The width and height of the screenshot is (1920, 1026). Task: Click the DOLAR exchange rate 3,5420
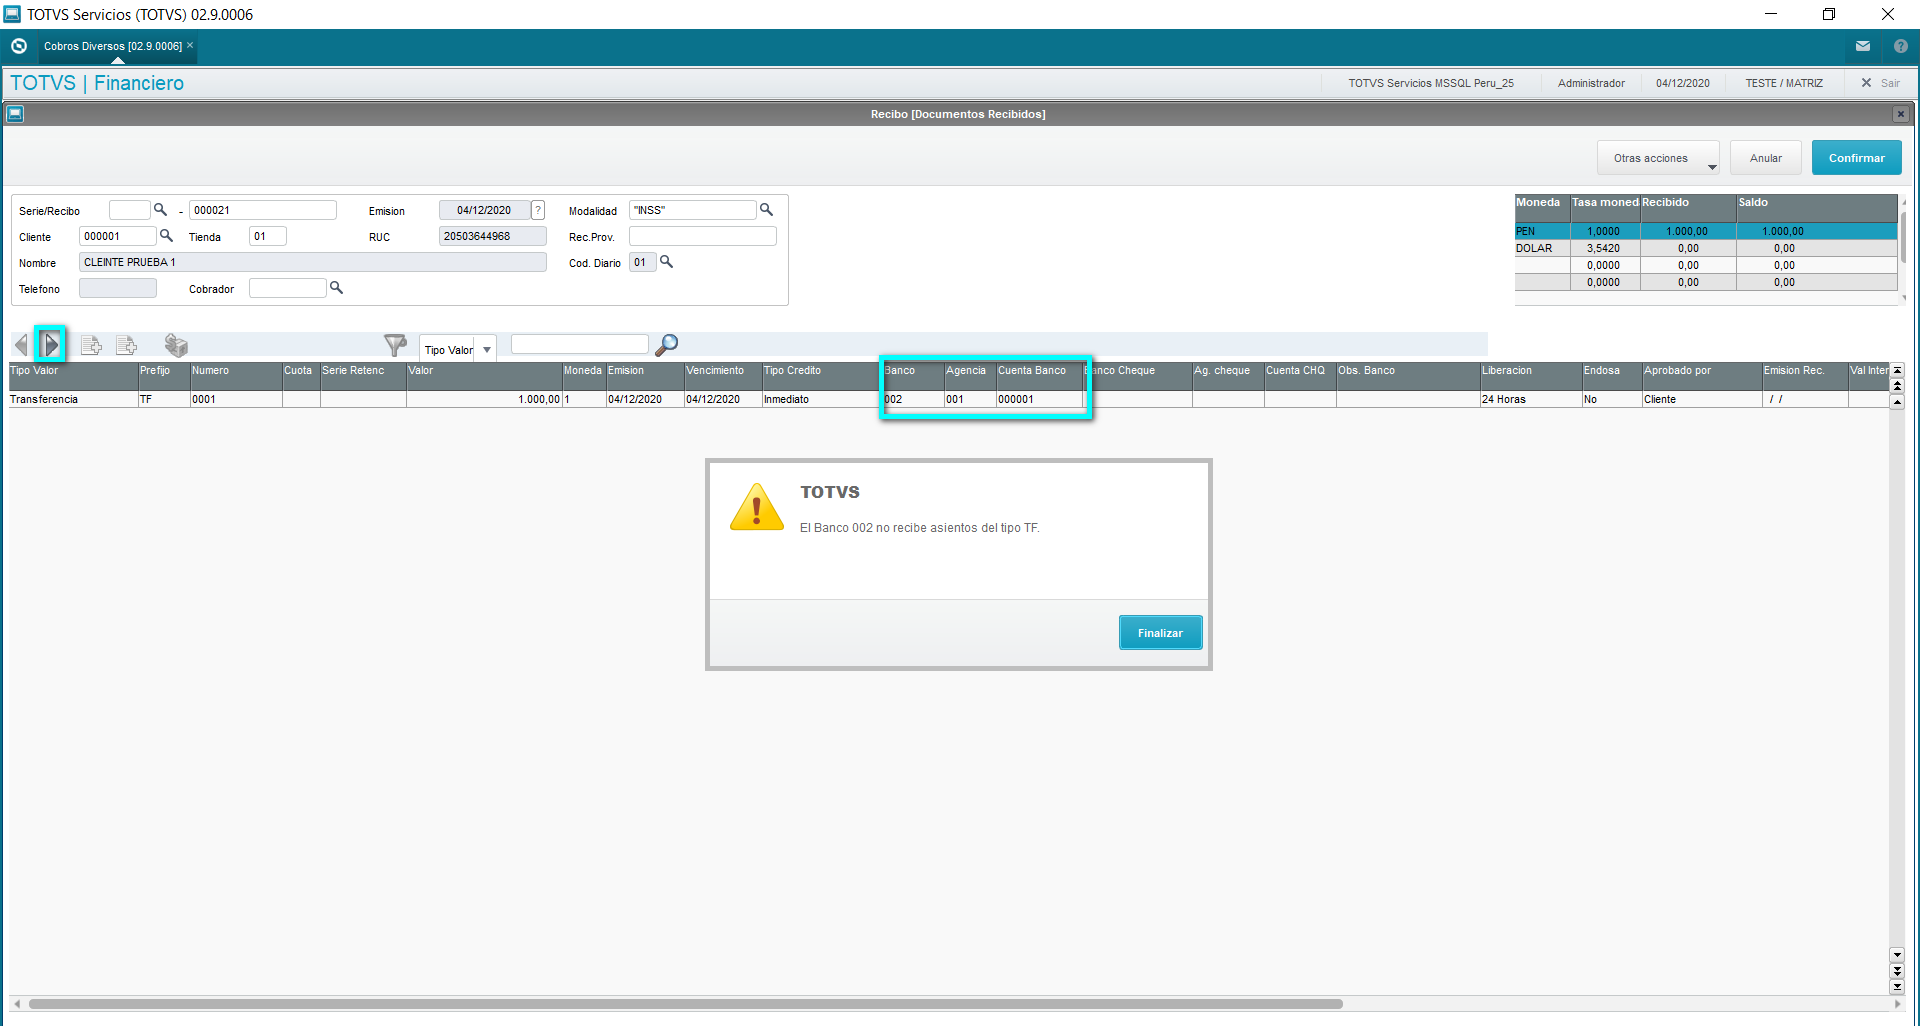coord(1603,248)
